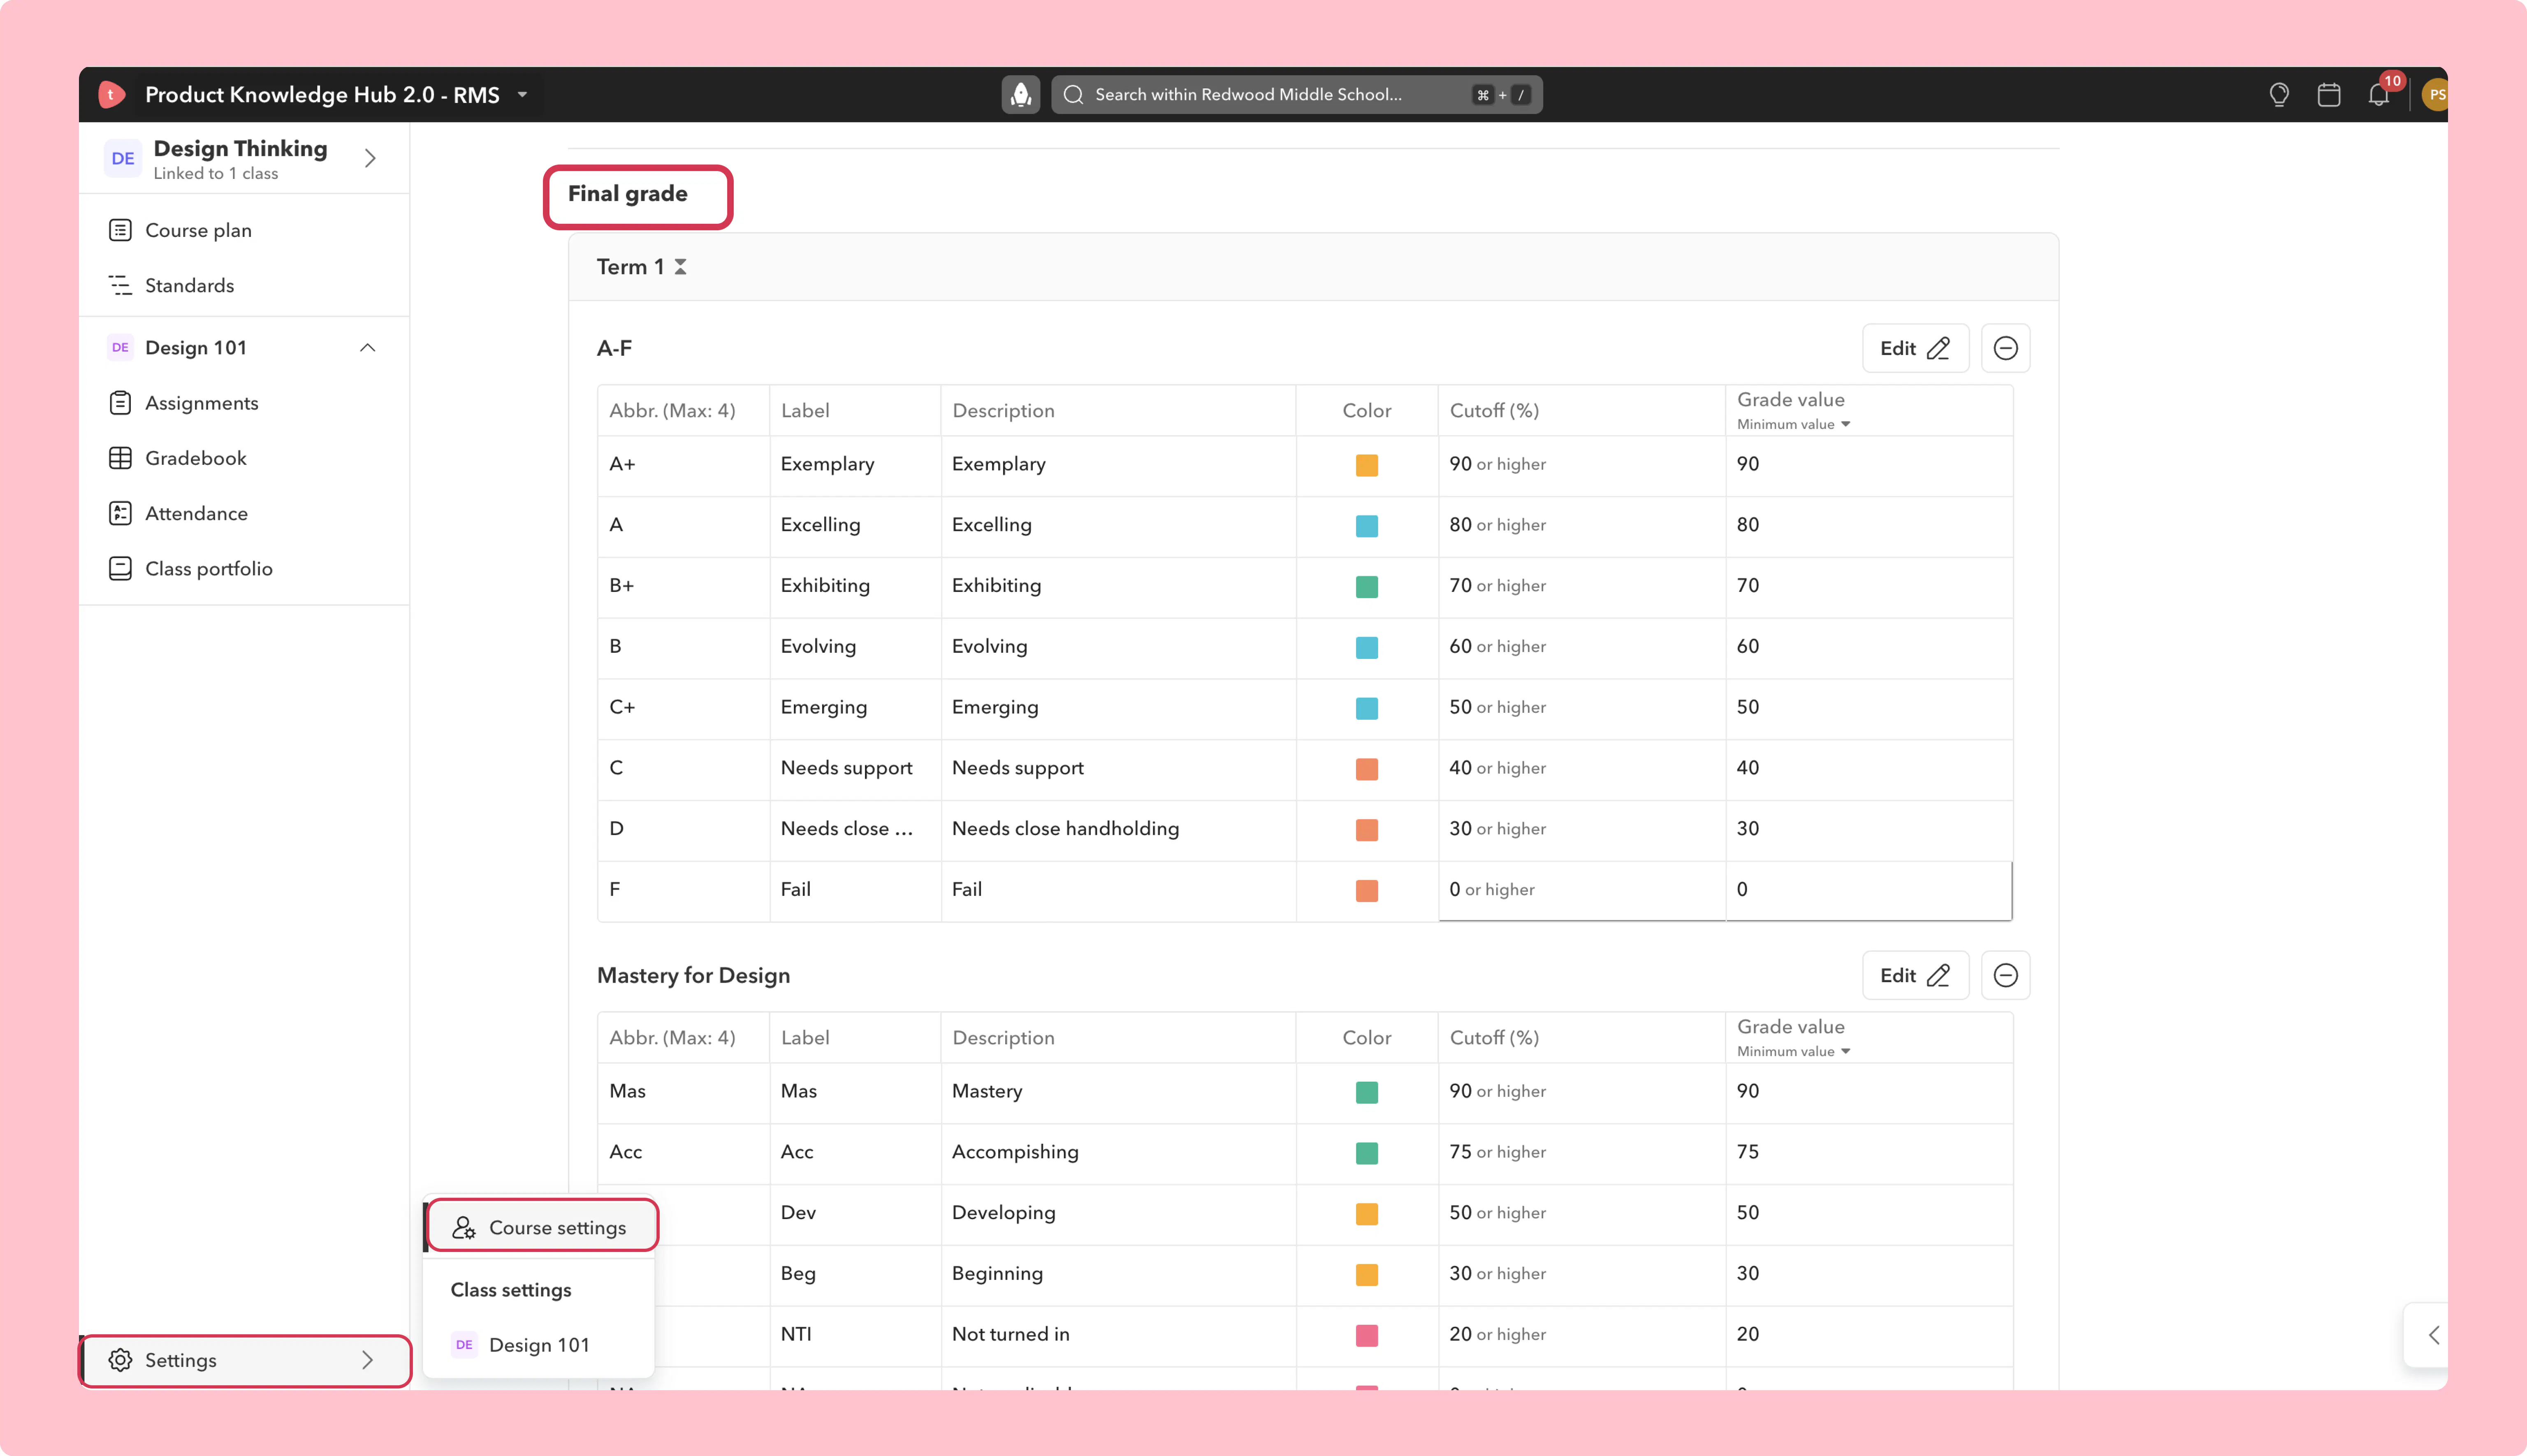Expand the Design Thinking course chevron
Screen dimensions: 2527x1456
(x=370, y=158)
